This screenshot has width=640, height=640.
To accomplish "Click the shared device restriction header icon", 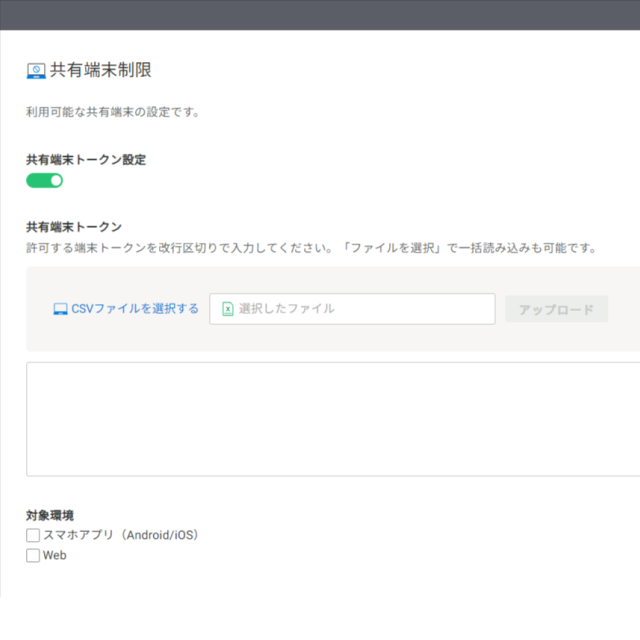I will [x=36, y=71].
